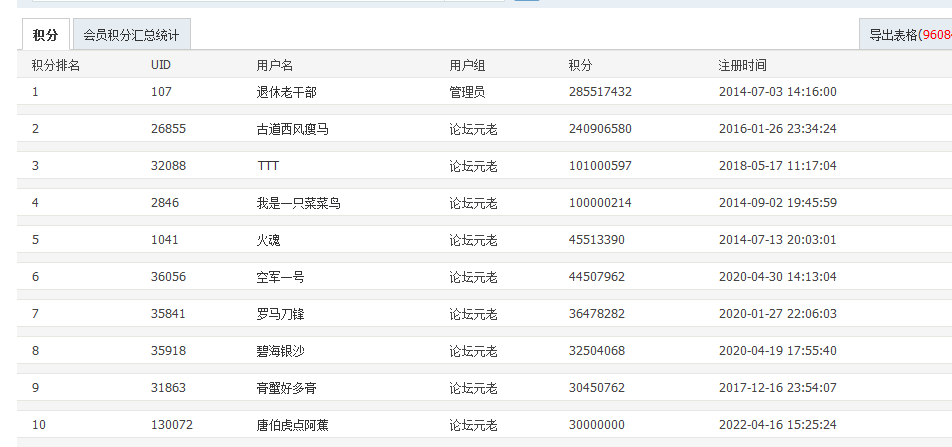Click UID 32088
The image size is (952, 447).
[x=169, y=166]
